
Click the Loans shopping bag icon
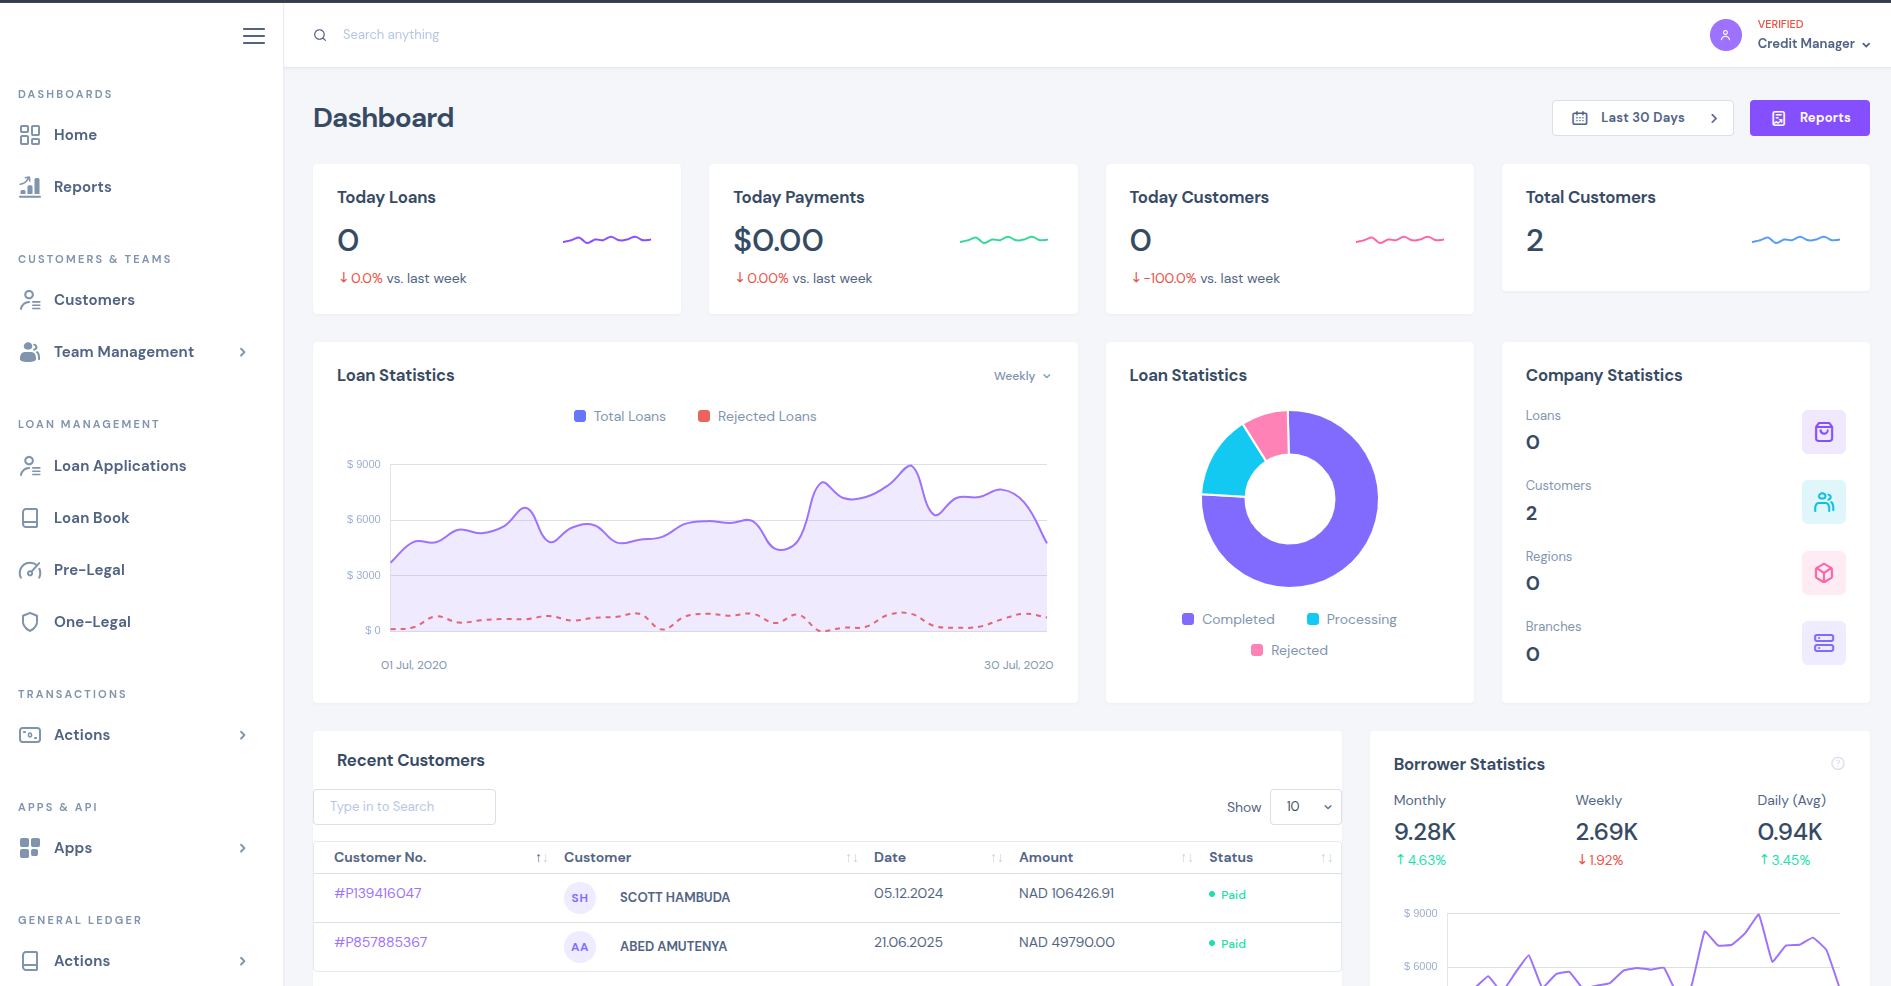coord(1823,432)
